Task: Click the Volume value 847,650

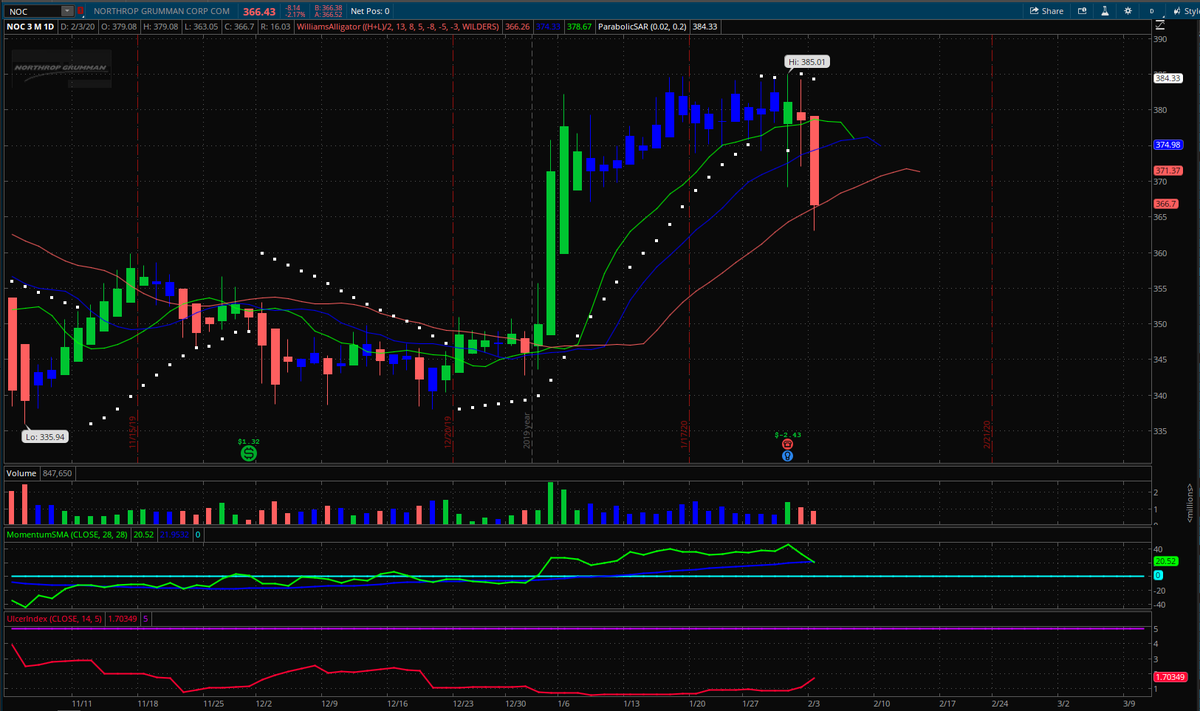Action: pos(55,472)
